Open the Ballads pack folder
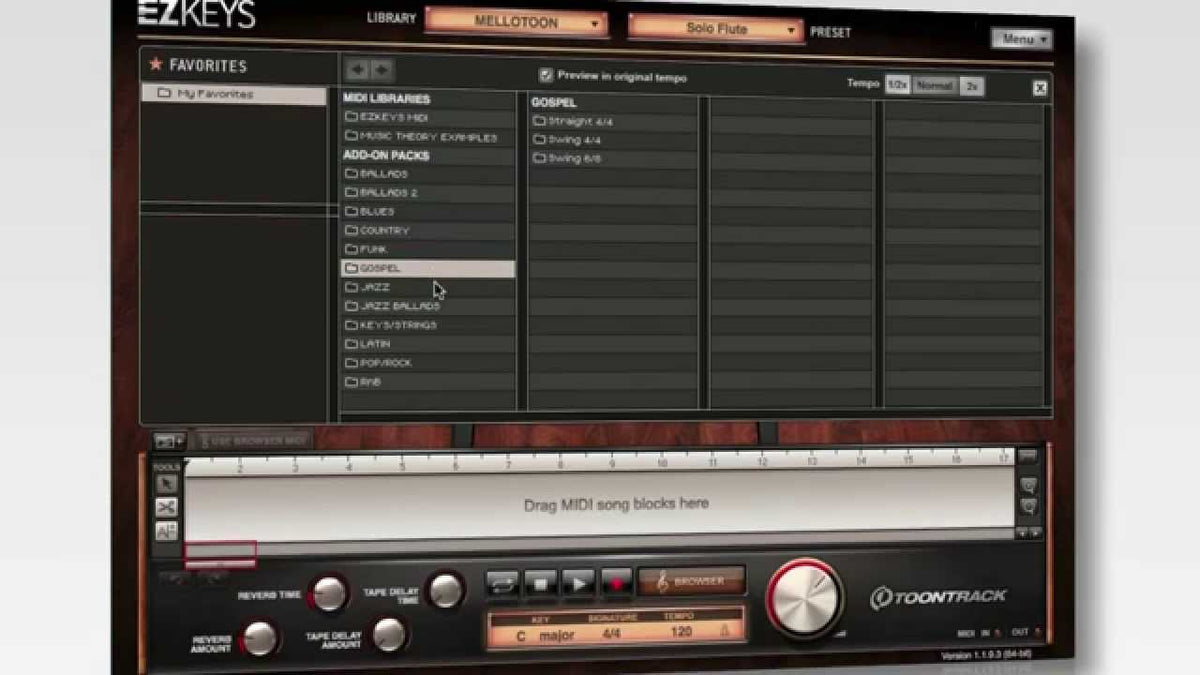The height and width of the screenshot is (675, 1200). [x=428, y=174]
